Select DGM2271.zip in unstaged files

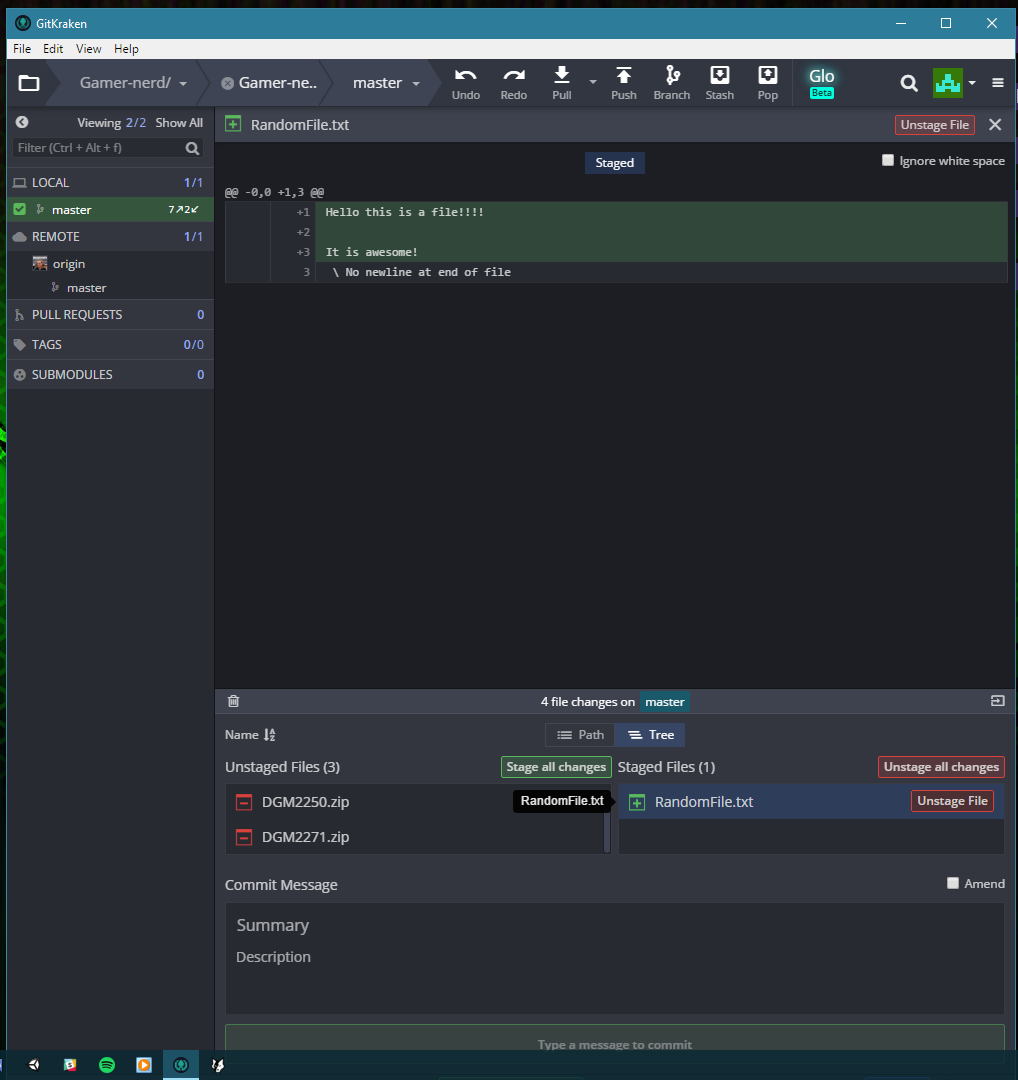[x=415, y=837]
